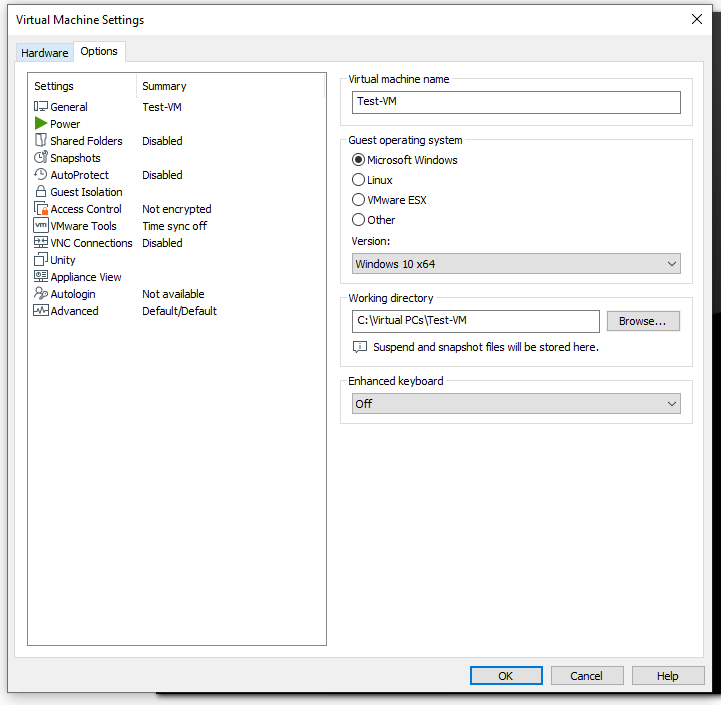Screen dimensions: 721x705
Task: Select the VNC Connections row label
Action: tap(92, 243)
